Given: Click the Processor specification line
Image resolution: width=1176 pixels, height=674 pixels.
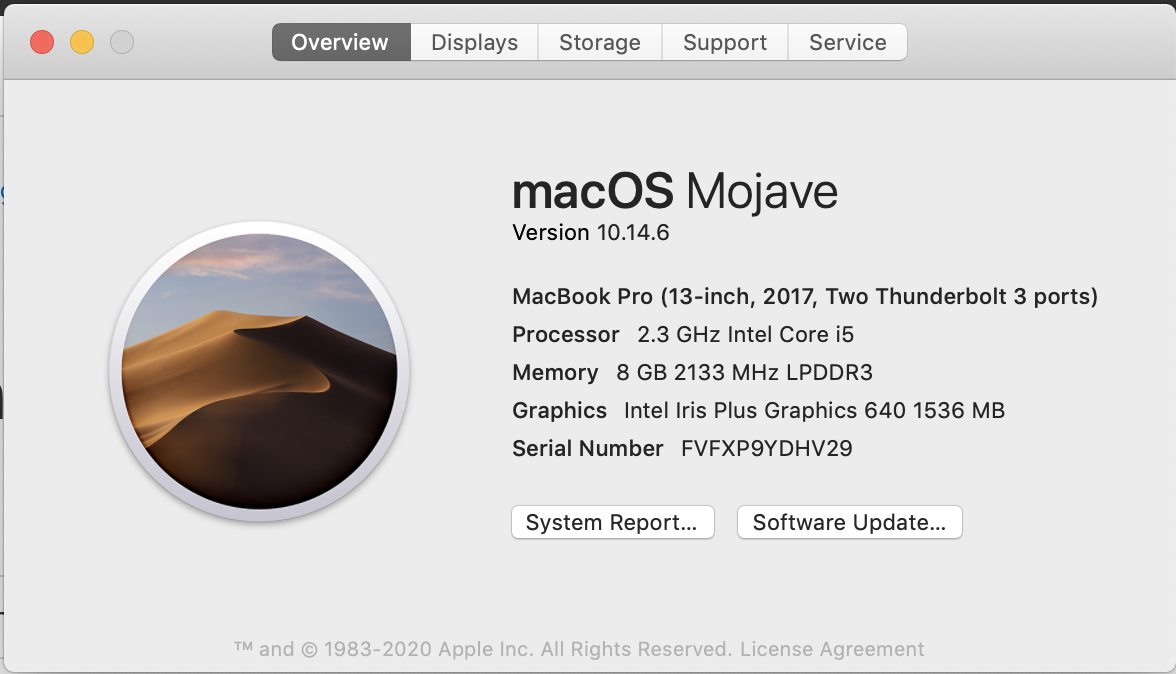Looking at the screenshot, I should point(683,334).
